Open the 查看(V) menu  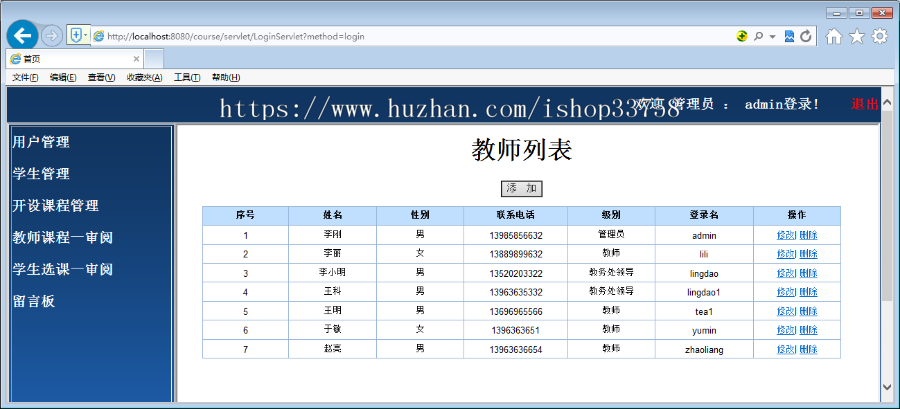[x=102, y=77]
